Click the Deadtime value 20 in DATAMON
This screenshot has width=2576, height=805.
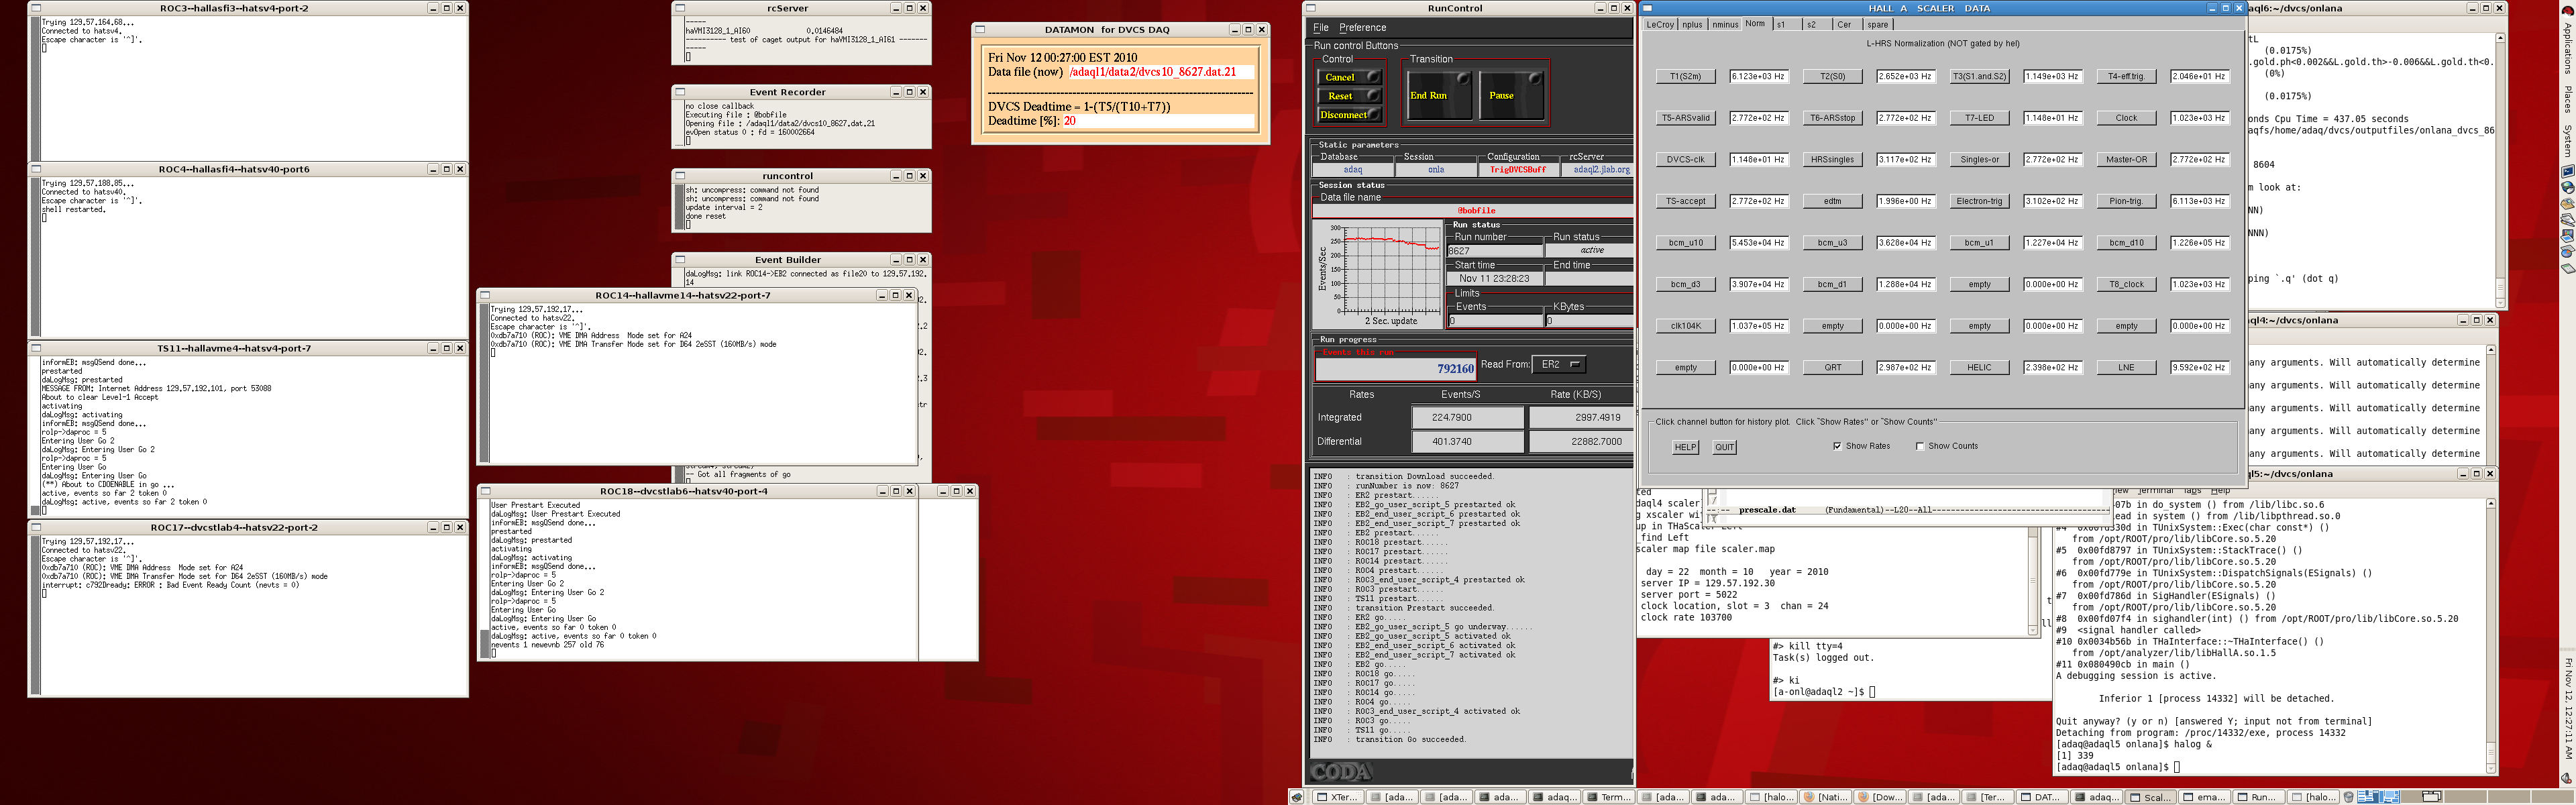[x=1070, y=121]
